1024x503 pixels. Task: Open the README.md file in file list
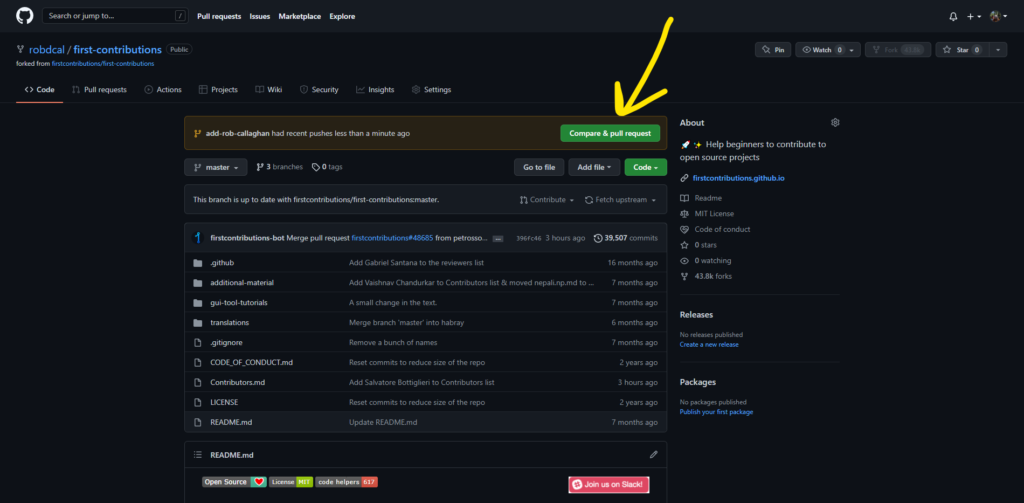(x=231, y=422)
